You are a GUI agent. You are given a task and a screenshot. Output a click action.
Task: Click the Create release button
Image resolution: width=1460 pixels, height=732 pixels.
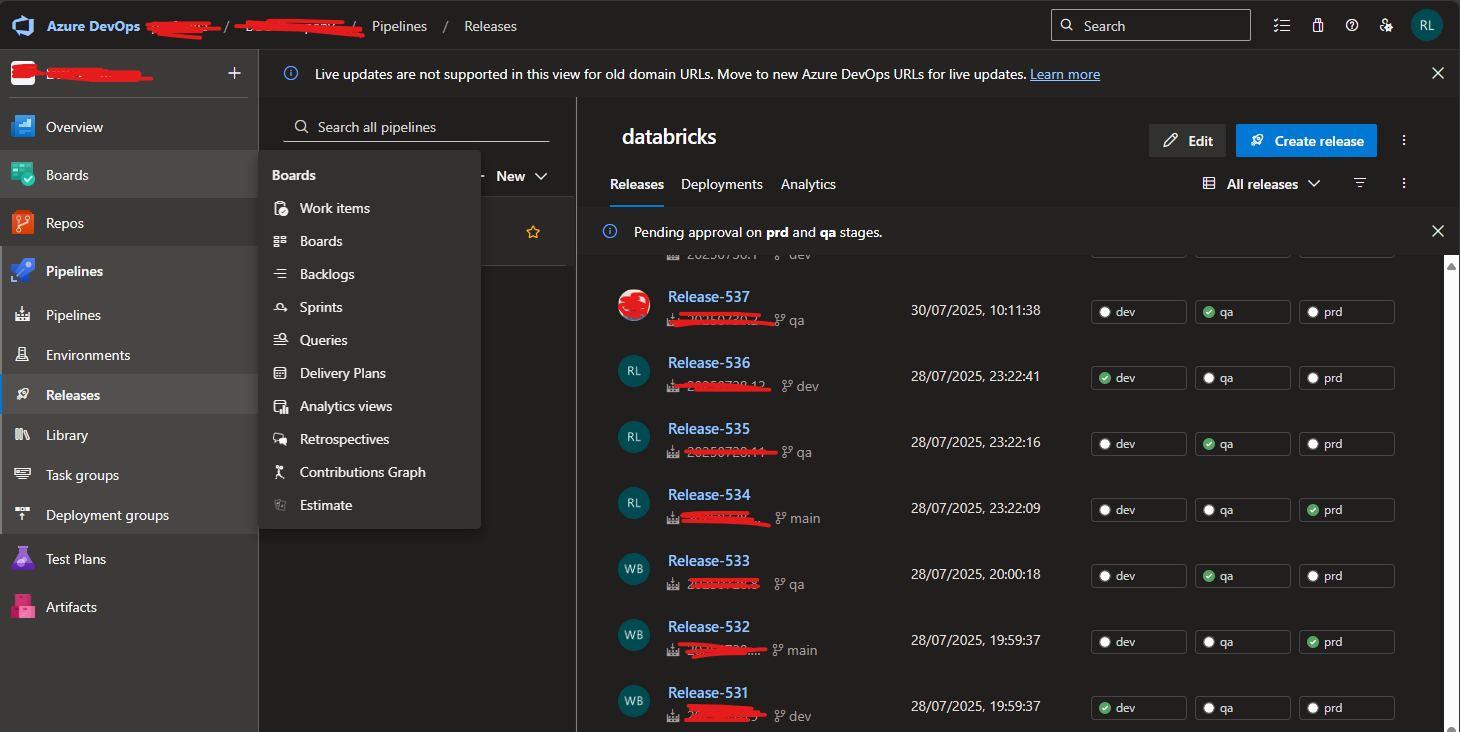click(1306, 141)
